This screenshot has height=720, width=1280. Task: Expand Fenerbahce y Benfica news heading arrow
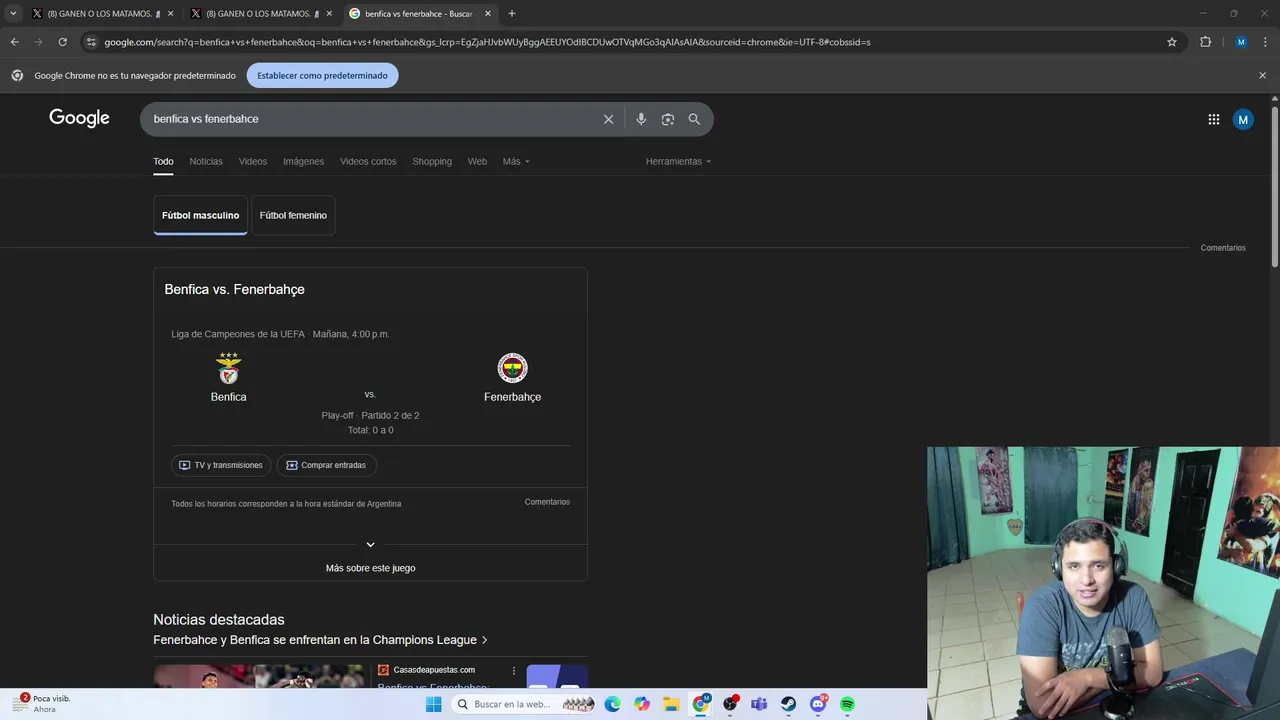(485, 640)
